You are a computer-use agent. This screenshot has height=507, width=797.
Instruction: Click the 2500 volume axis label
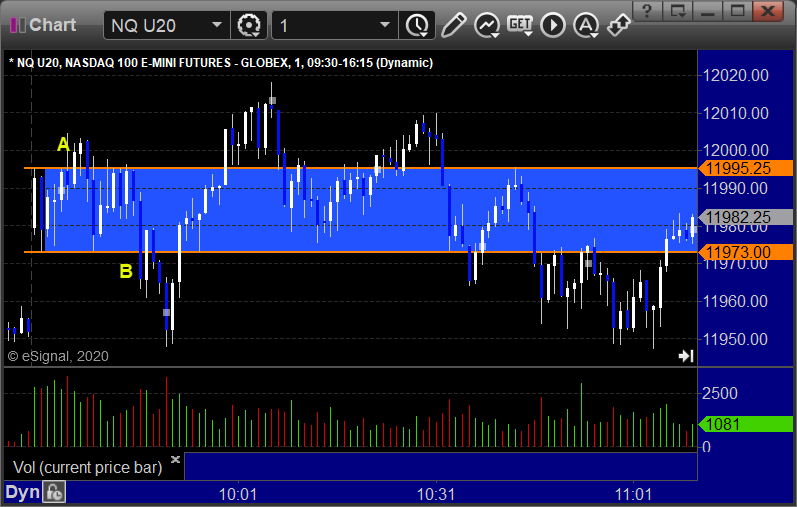(x=720, y=393)
